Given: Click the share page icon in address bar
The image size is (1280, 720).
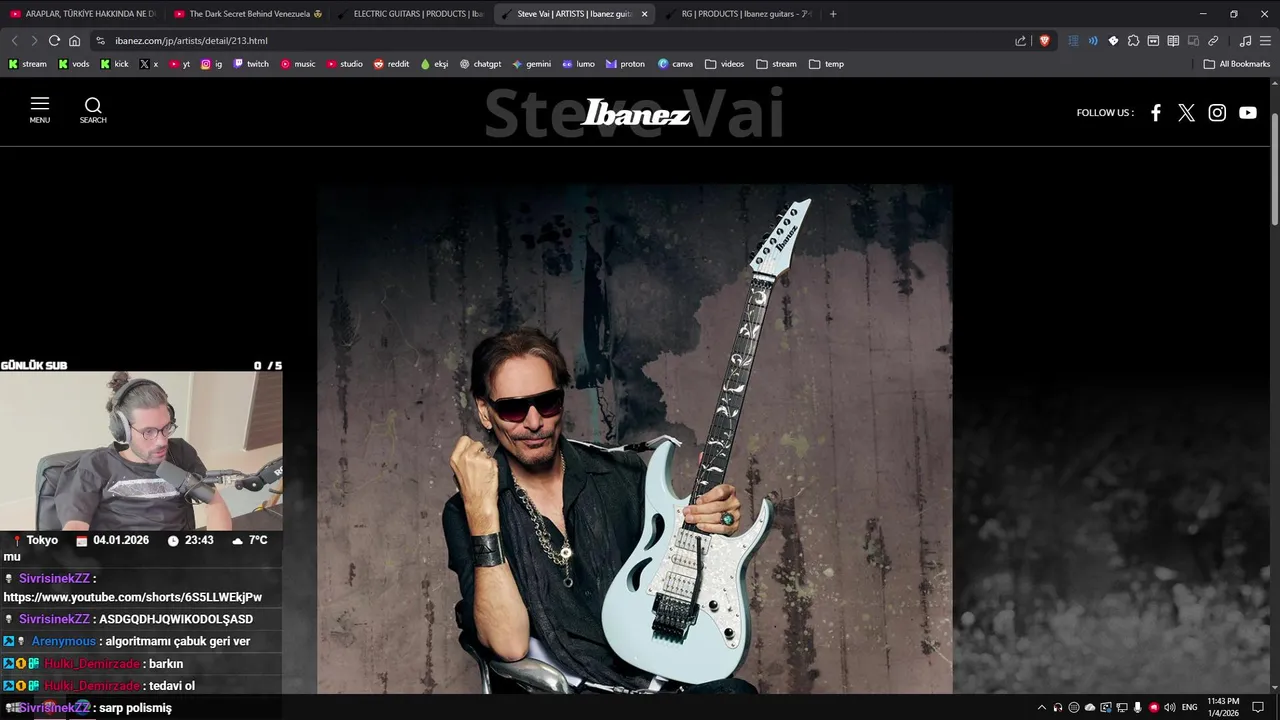Looking at the screenshot, I should pos(1020,41).
